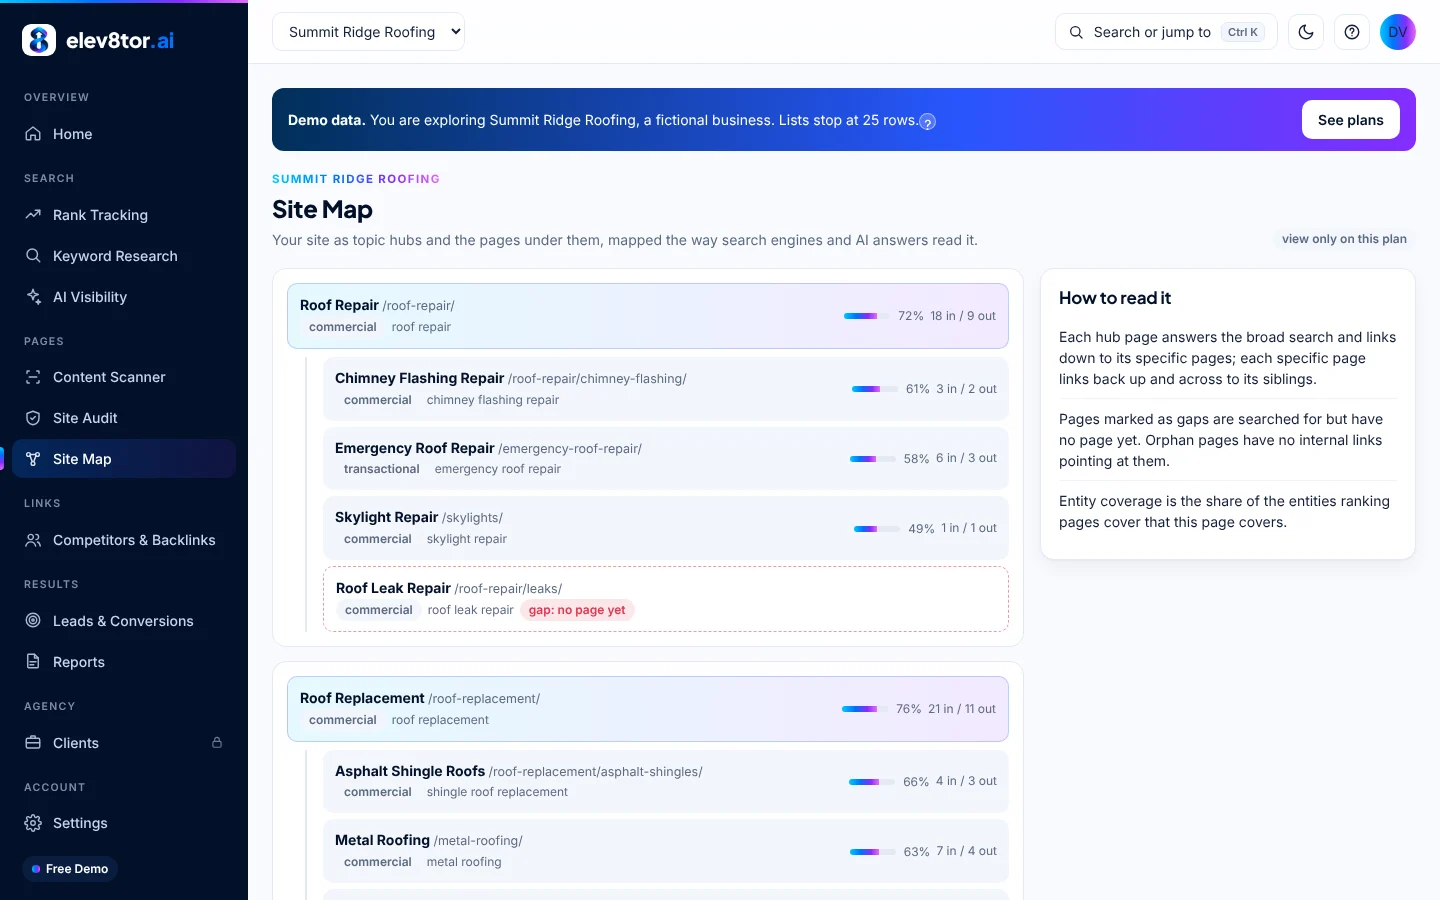Click the Rank Tracking trend icon
The image size is (1440, 900).
(x=33, y=215)
